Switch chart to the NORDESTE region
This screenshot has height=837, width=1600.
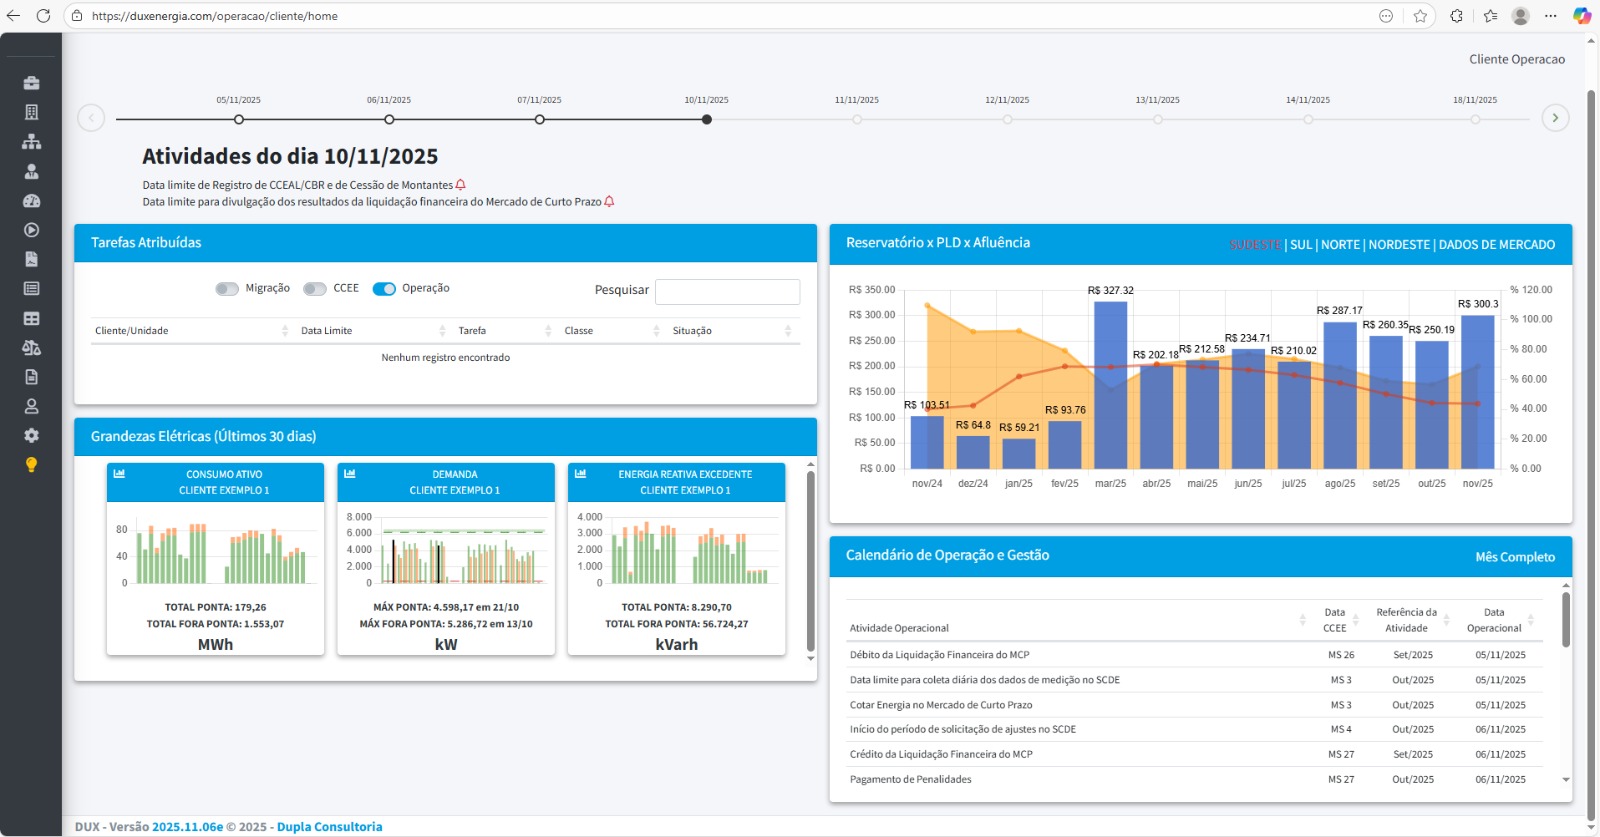(x=1398, y=245)
